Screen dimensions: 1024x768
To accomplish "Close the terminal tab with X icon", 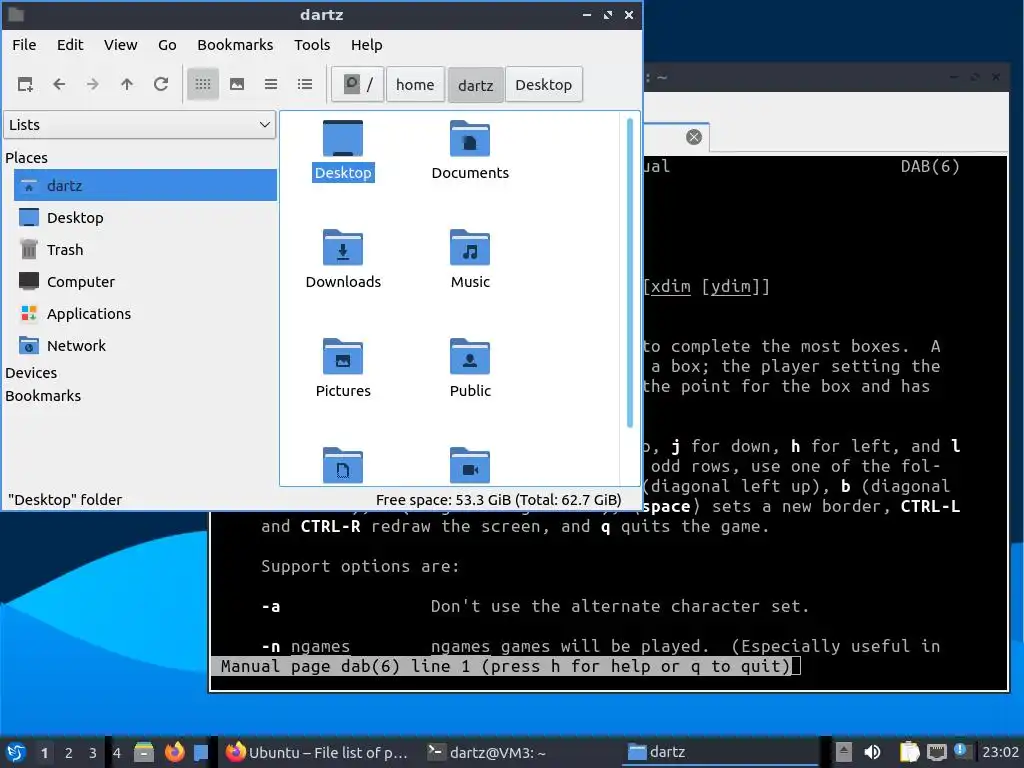I will click(x=694, y=137).
